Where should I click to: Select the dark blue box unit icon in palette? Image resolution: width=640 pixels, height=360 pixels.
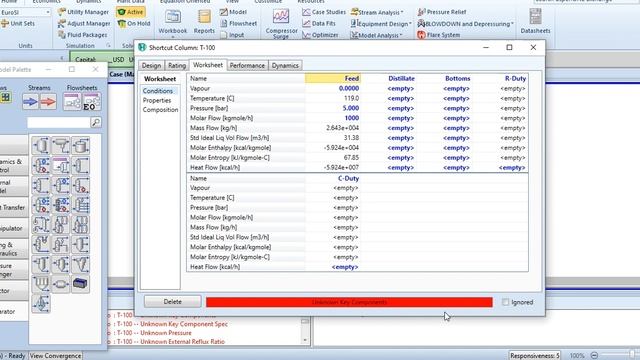tap(80, 284)
